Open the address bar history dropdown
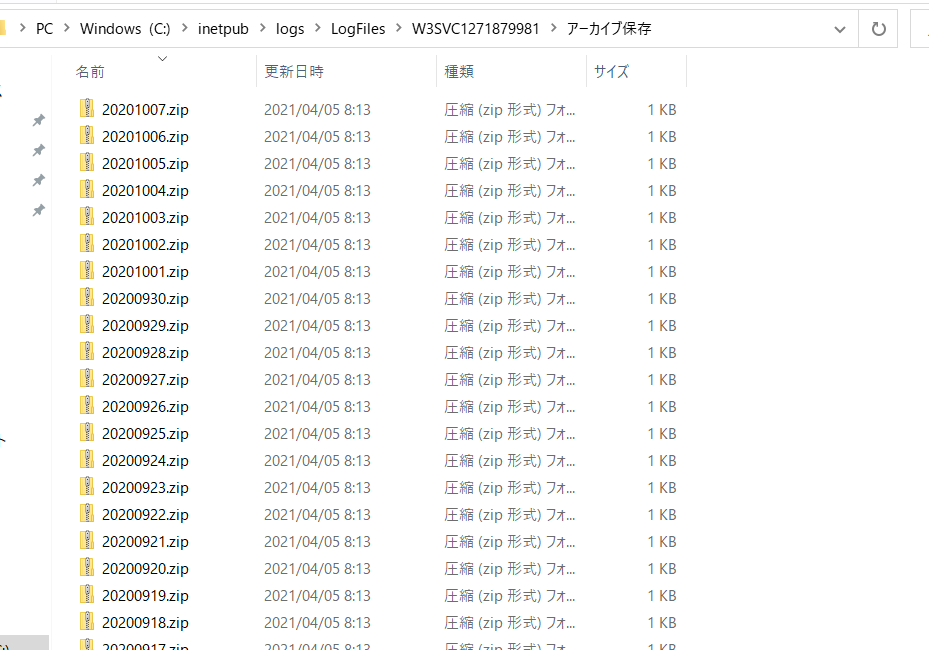 coord(840,29)
